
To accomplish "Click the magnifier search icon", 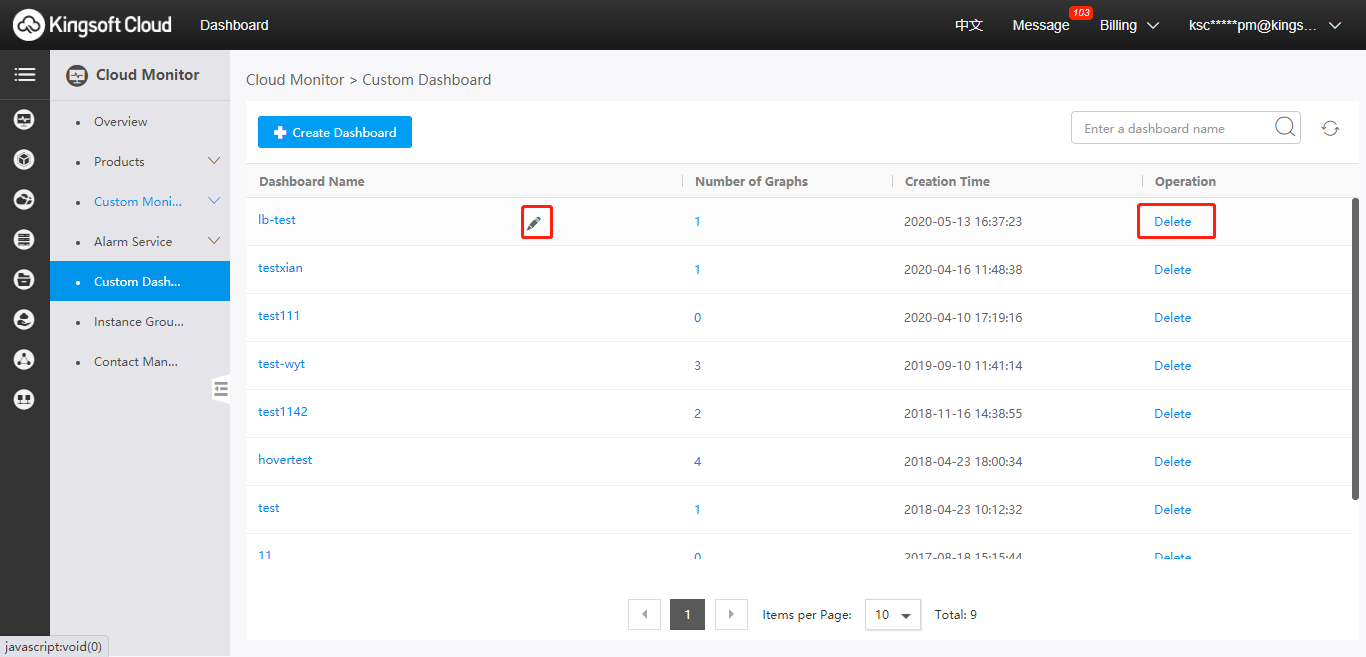I will tap(1285, 127).
